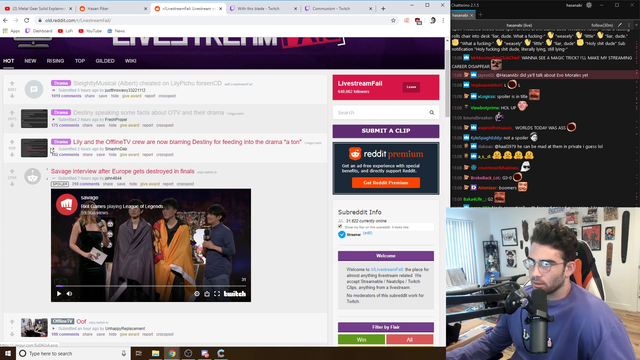Upvote the SleightlyMusical cheated post
Viewport: 640px width, 360px height.
click(x=12, y=83)
